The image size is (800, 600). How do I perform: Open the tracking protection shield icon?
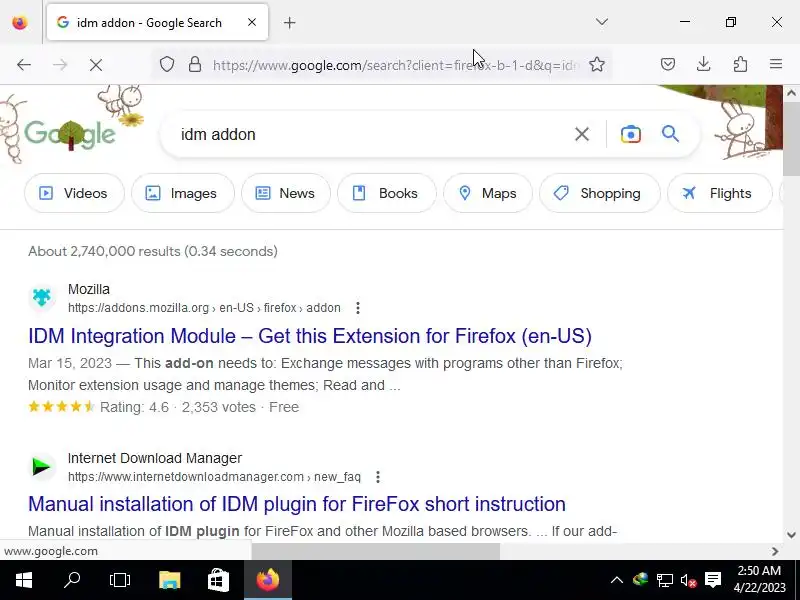[x=167, y=65]
